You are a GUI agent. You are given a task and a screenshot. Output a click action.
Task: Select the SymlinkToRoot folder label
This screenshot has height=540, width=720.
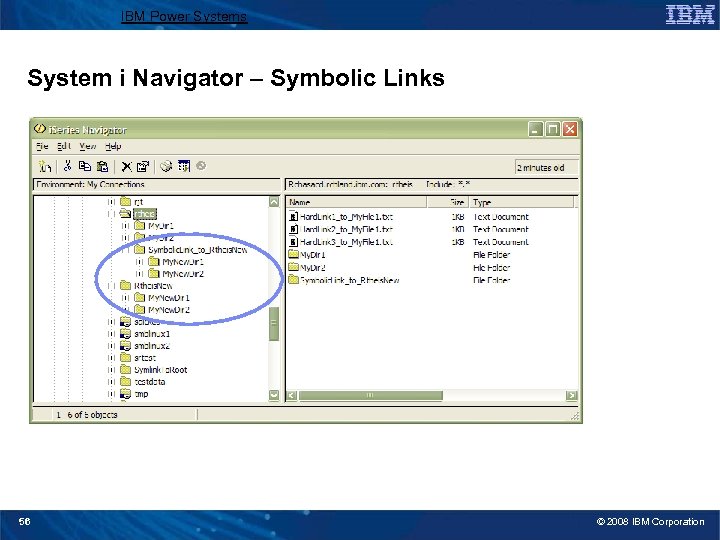coord(160,370)
